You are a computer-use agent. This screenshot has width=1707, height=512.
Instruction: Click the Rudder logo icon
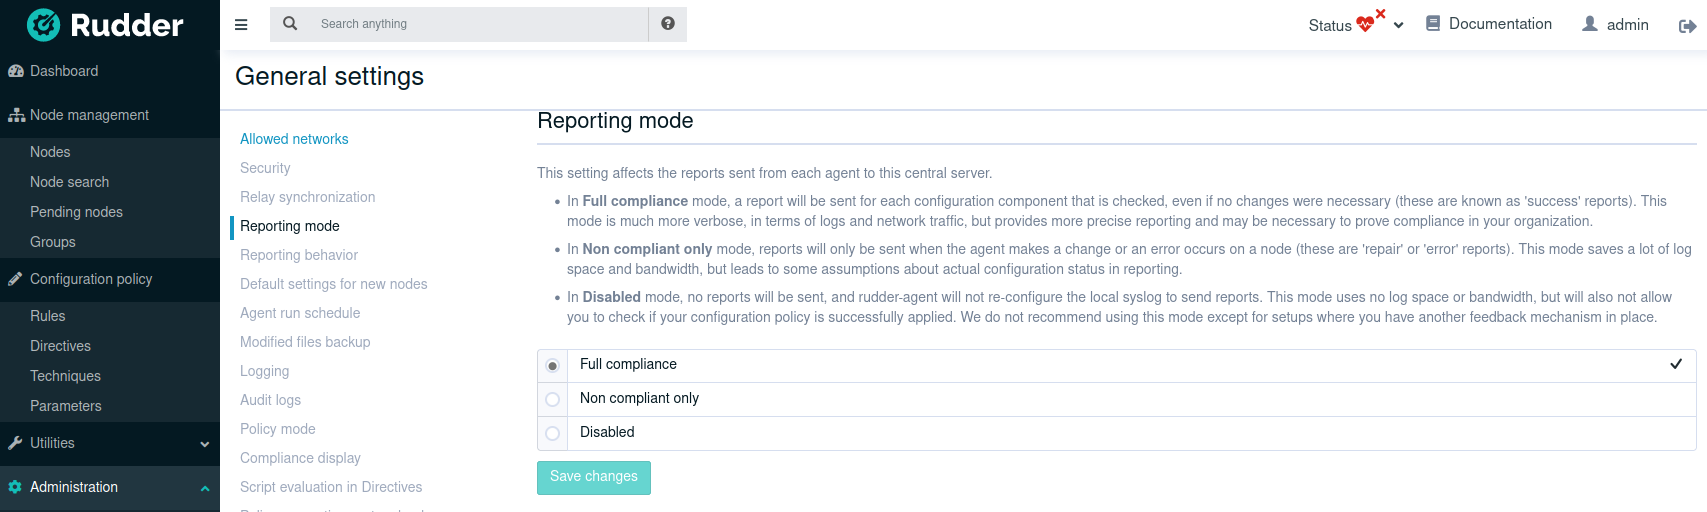(43, 25)
